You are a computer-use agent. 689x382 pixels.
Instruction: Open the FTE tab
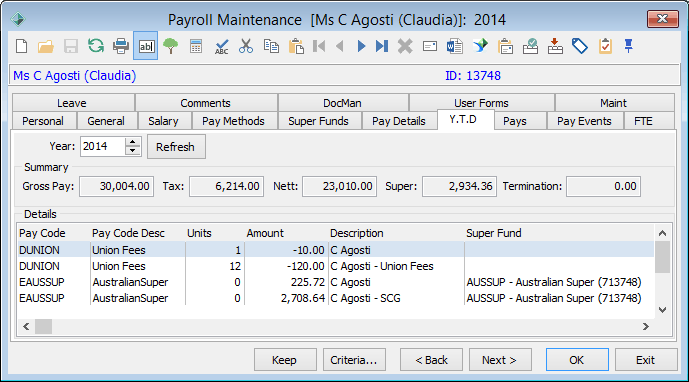[649, 121]
